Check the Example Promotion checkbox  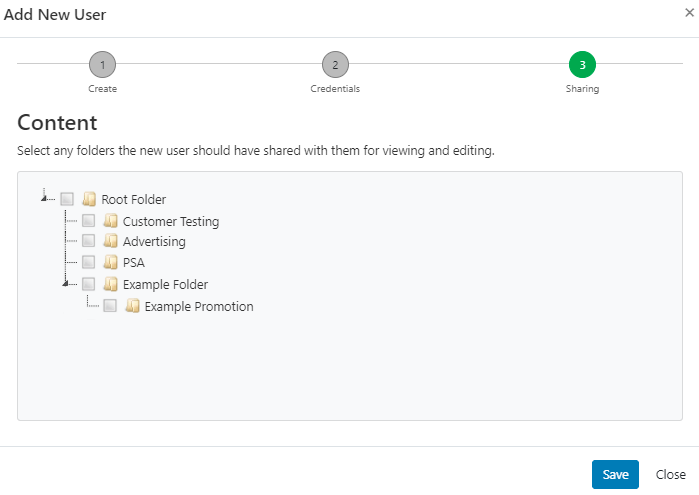(x=110, y=306)
